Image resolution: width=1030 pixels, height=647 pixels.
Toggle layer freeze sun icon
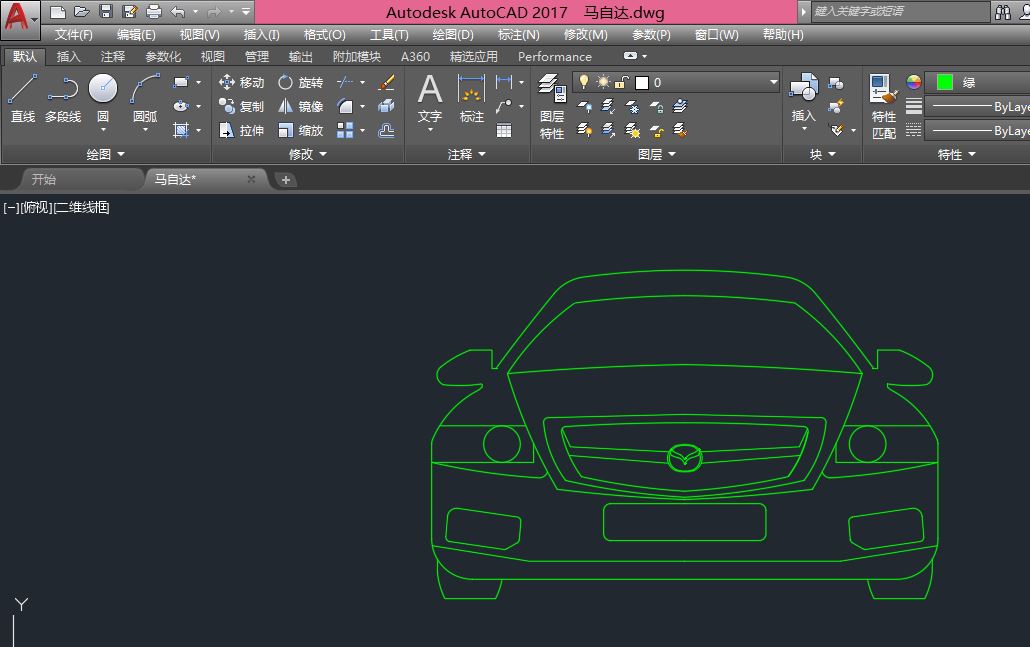(602, 81)
